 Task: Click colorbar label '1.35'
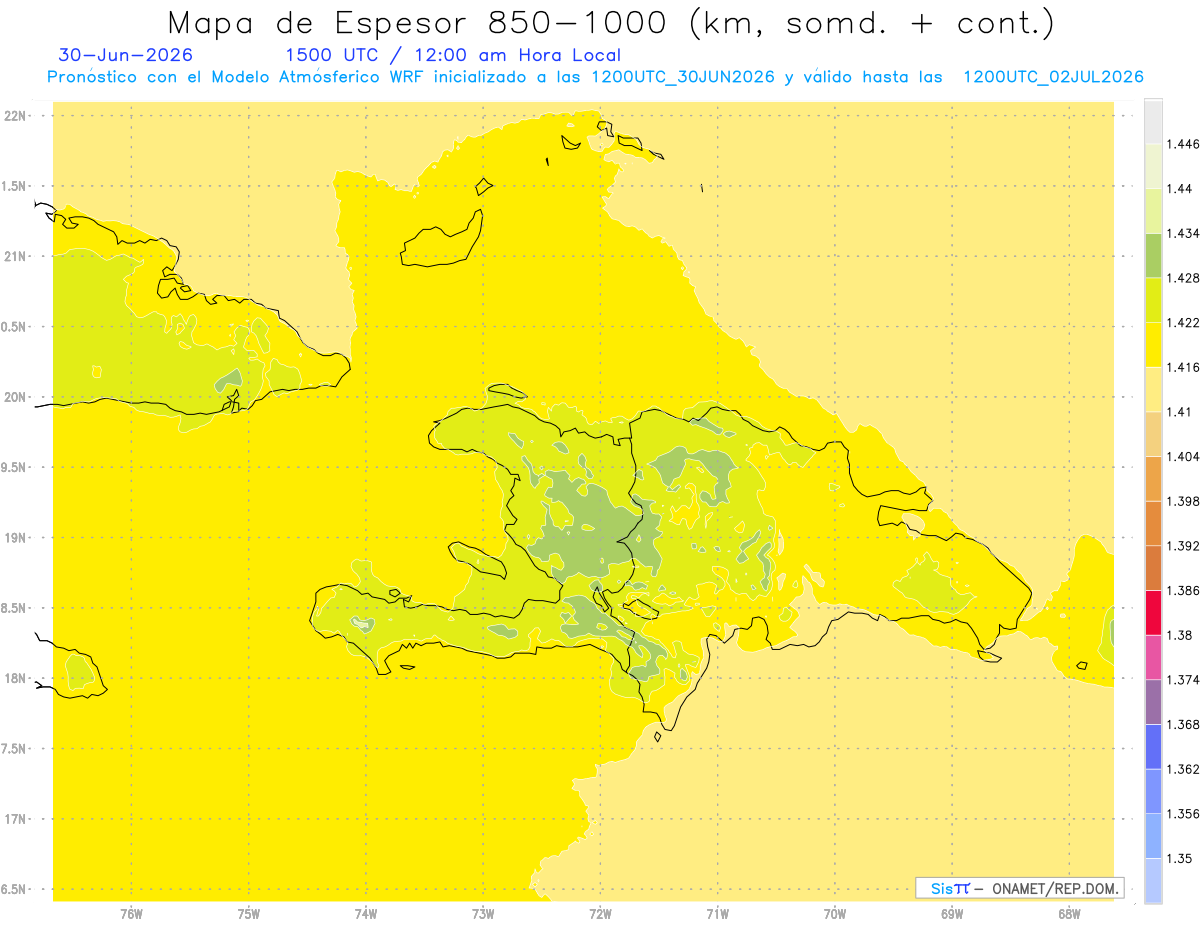[x=1180, y=858]
